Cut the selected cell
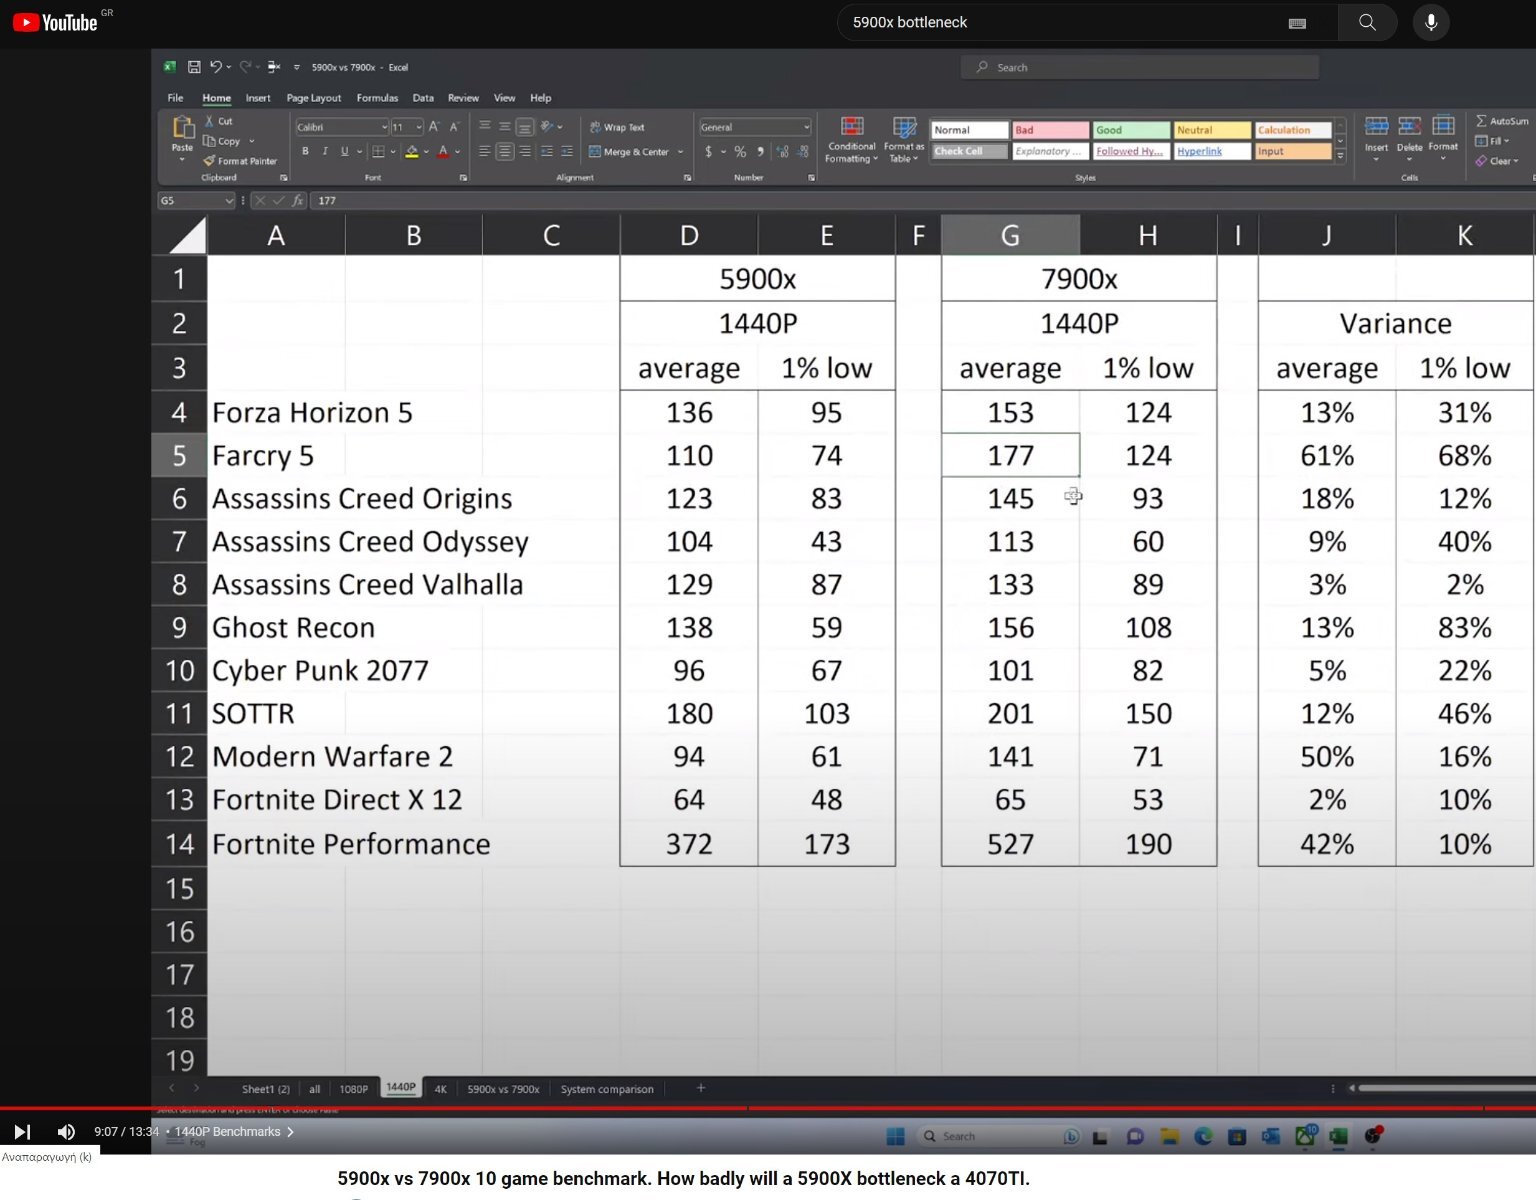This screenshot has height=1200, width=1536. click(218, 121)
